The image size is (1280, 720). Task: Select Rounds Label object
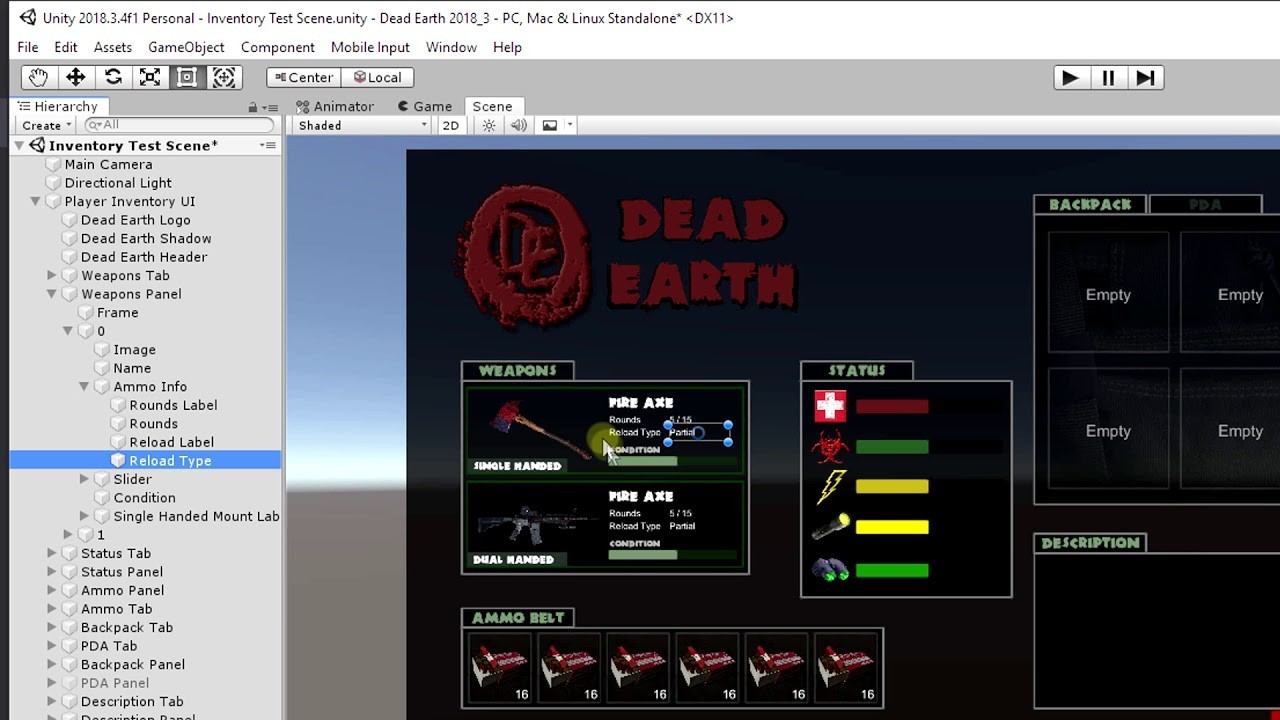173,405
